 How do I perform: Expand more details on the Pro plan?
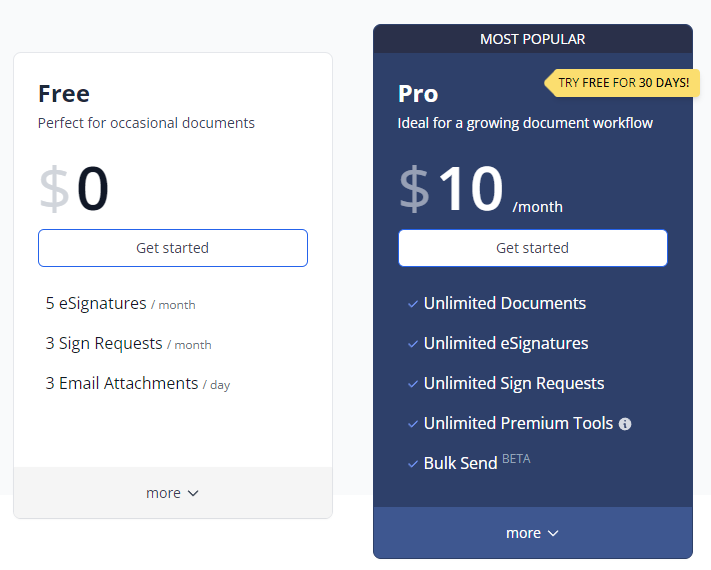click(533, 533)
